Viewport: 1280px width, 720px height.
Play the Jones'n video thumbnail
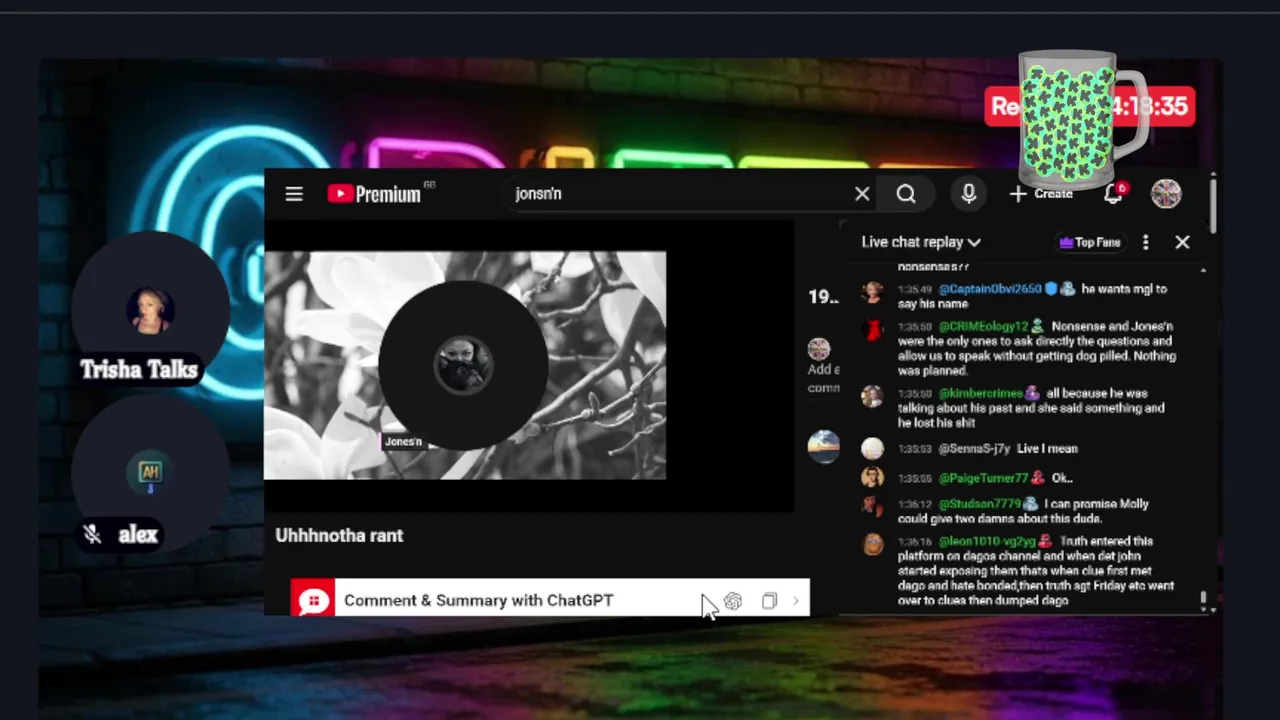tap(465, 365)
